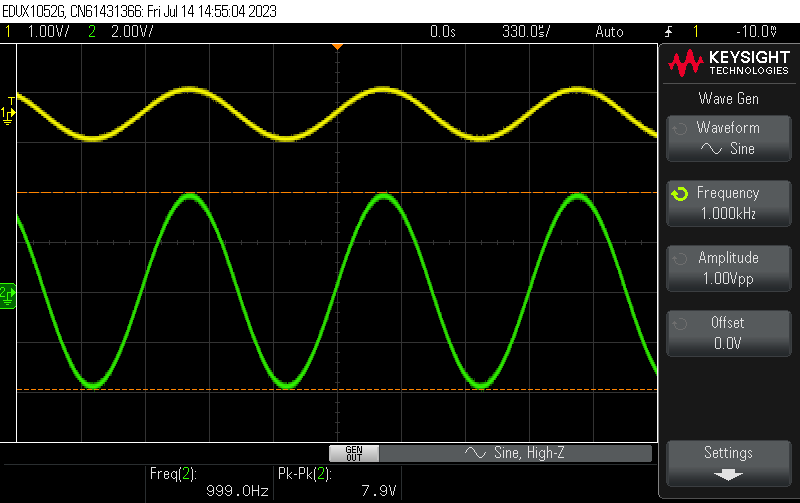Click the channel 1 ground marker
This screenshot has height=503, width=800.
(8, 115)
